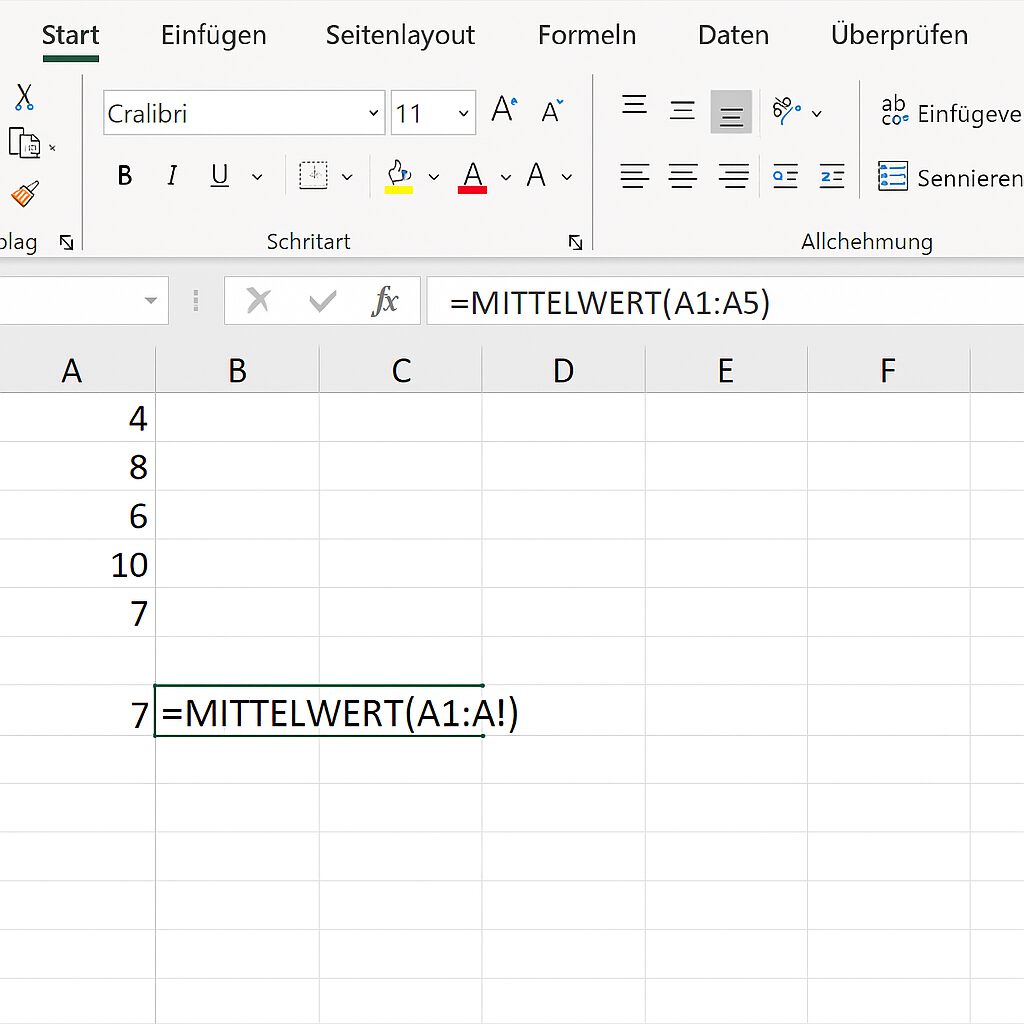The width and height of the screenshot is (1024, 1024).
Task: Click the Increase Font Size icon
Action: tap(503, 110)
